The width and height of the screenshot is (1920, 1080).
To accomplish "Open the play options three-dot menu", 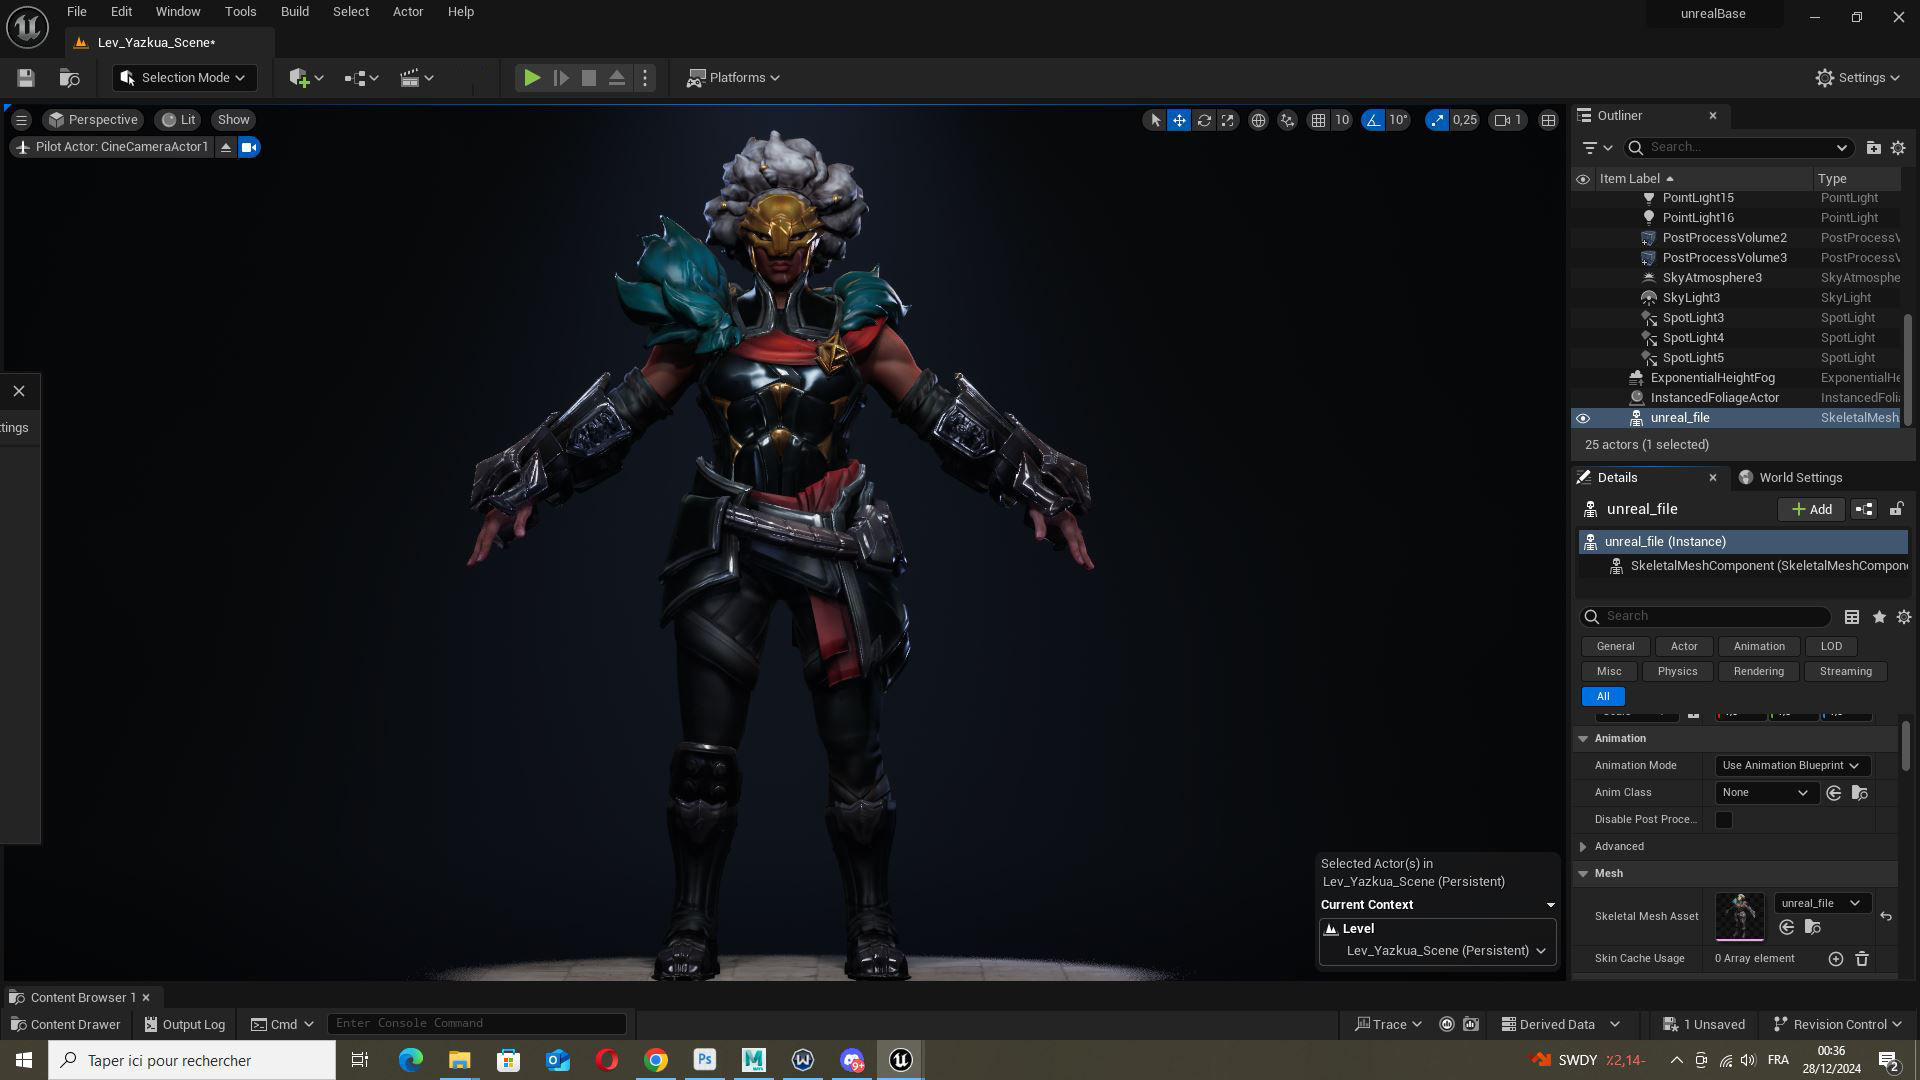I will pos(645,78).
